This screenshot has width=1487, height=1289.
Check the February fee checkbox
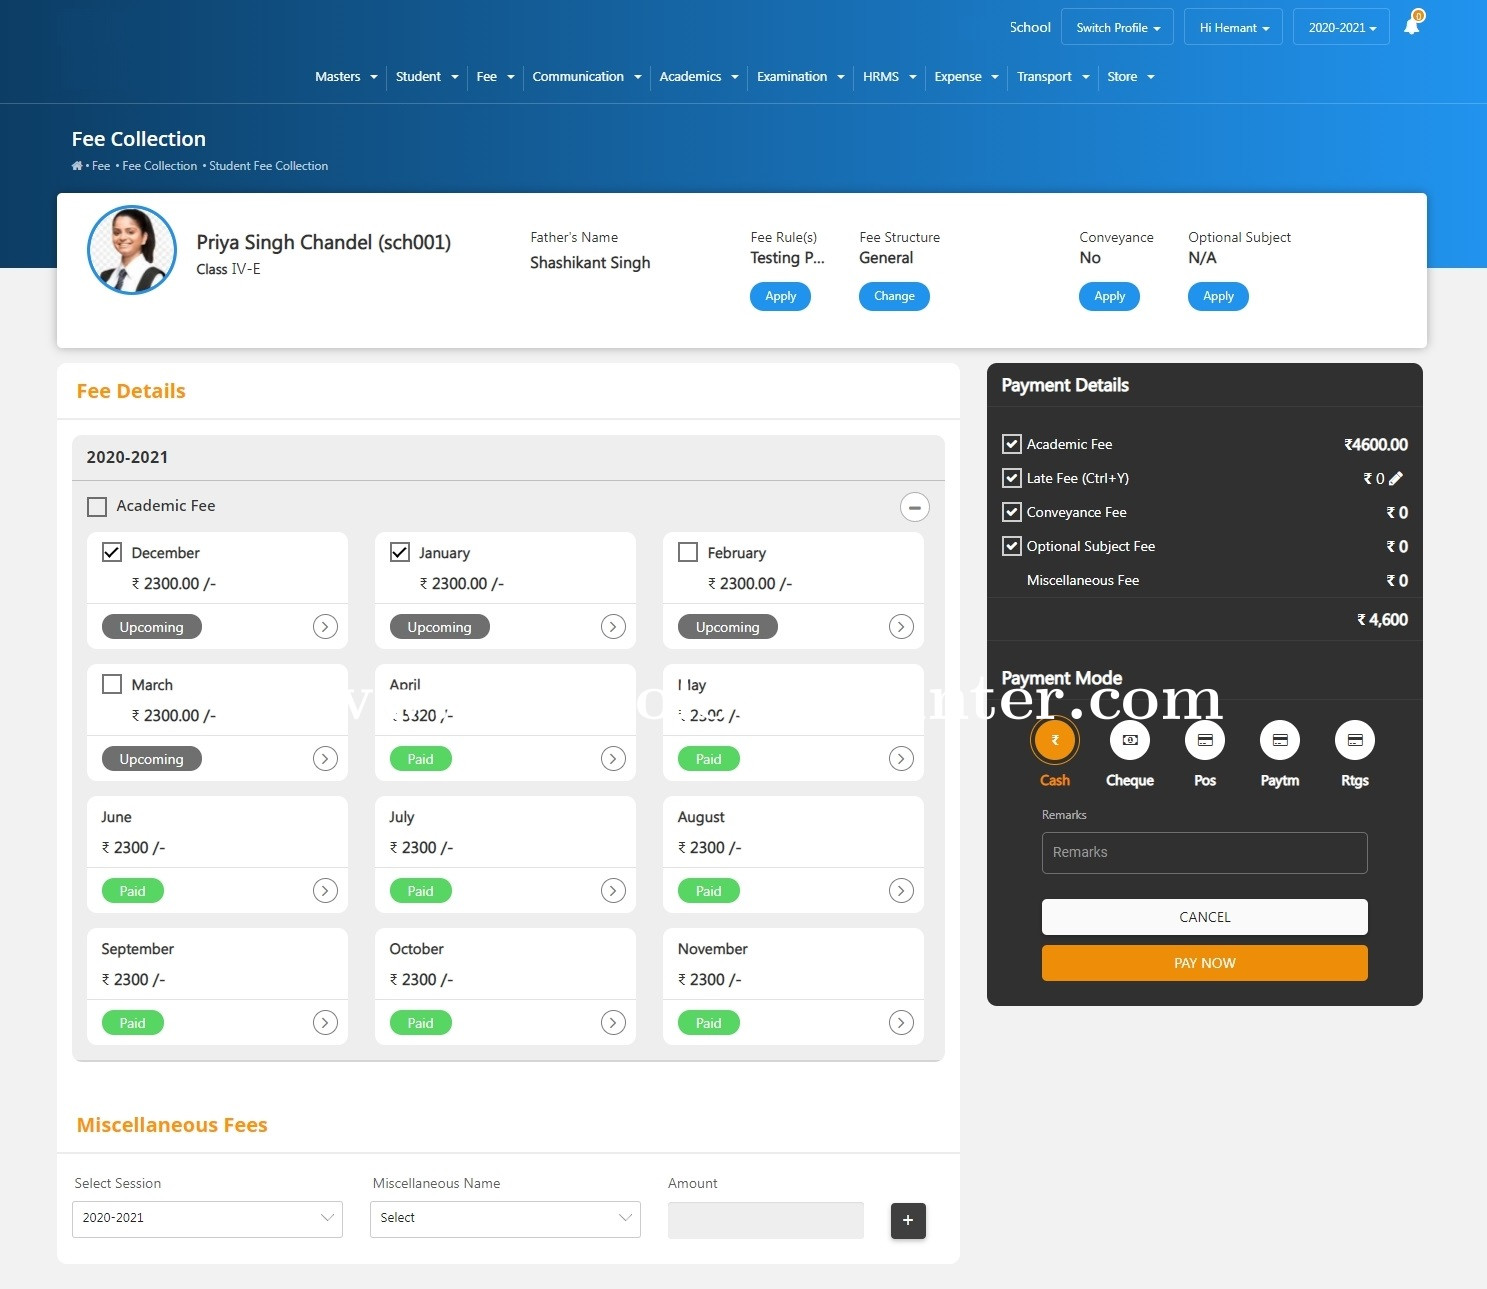(x=688, y=552)
